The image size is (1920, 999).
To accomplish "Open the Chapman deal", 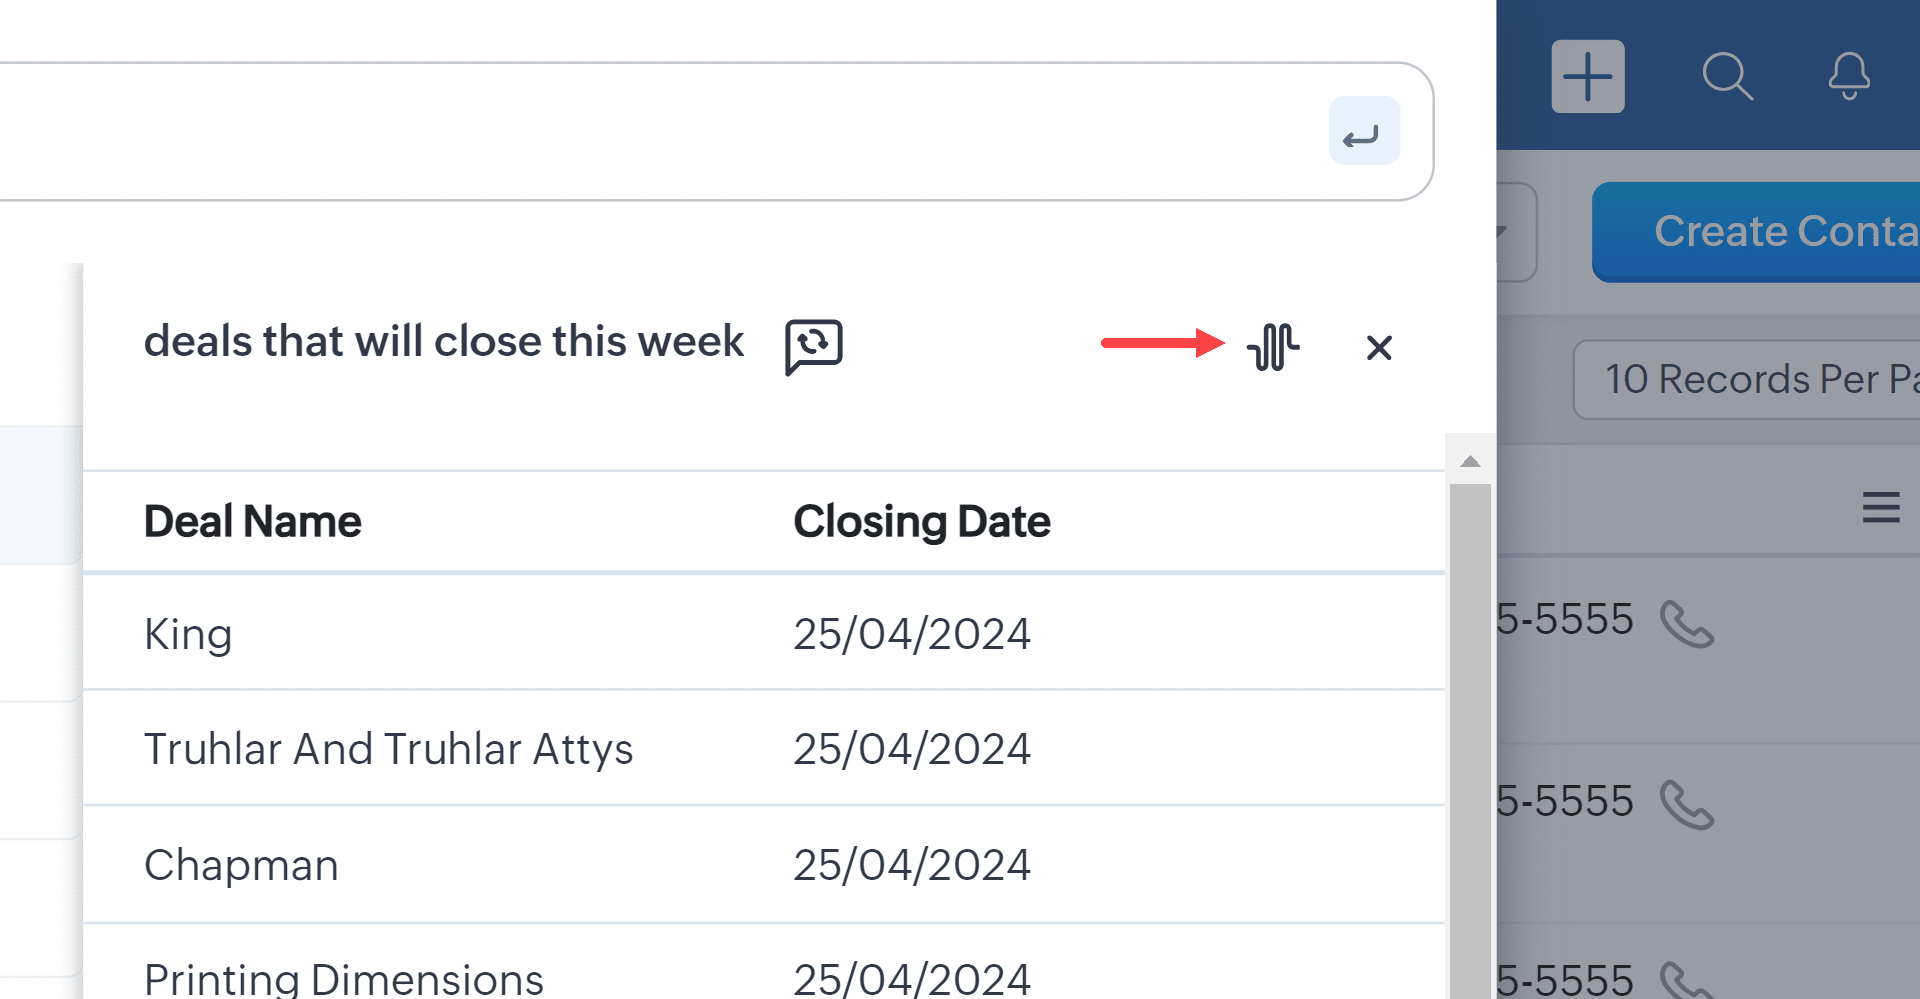I will pos(241,865).
